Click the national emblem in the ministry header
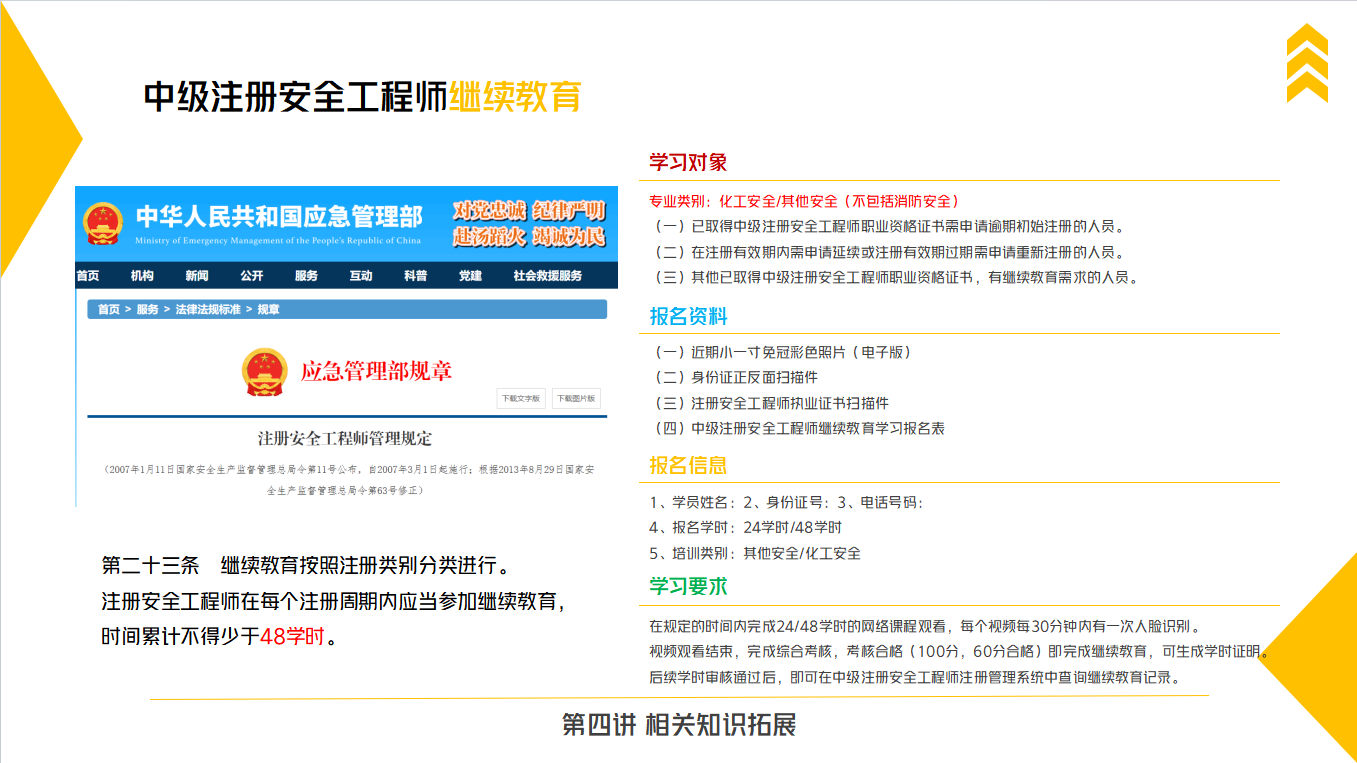The height and width of the screenshot is (763, 1357). point(103,224)
